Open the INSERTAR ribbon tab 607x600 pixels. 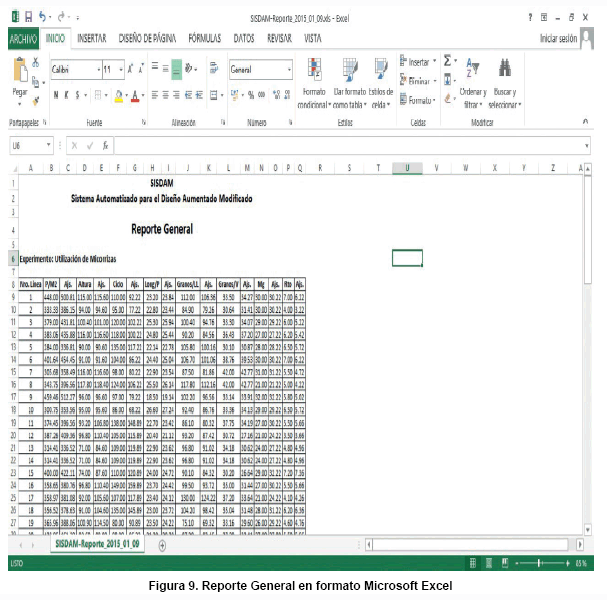click(x=92, y=38)
